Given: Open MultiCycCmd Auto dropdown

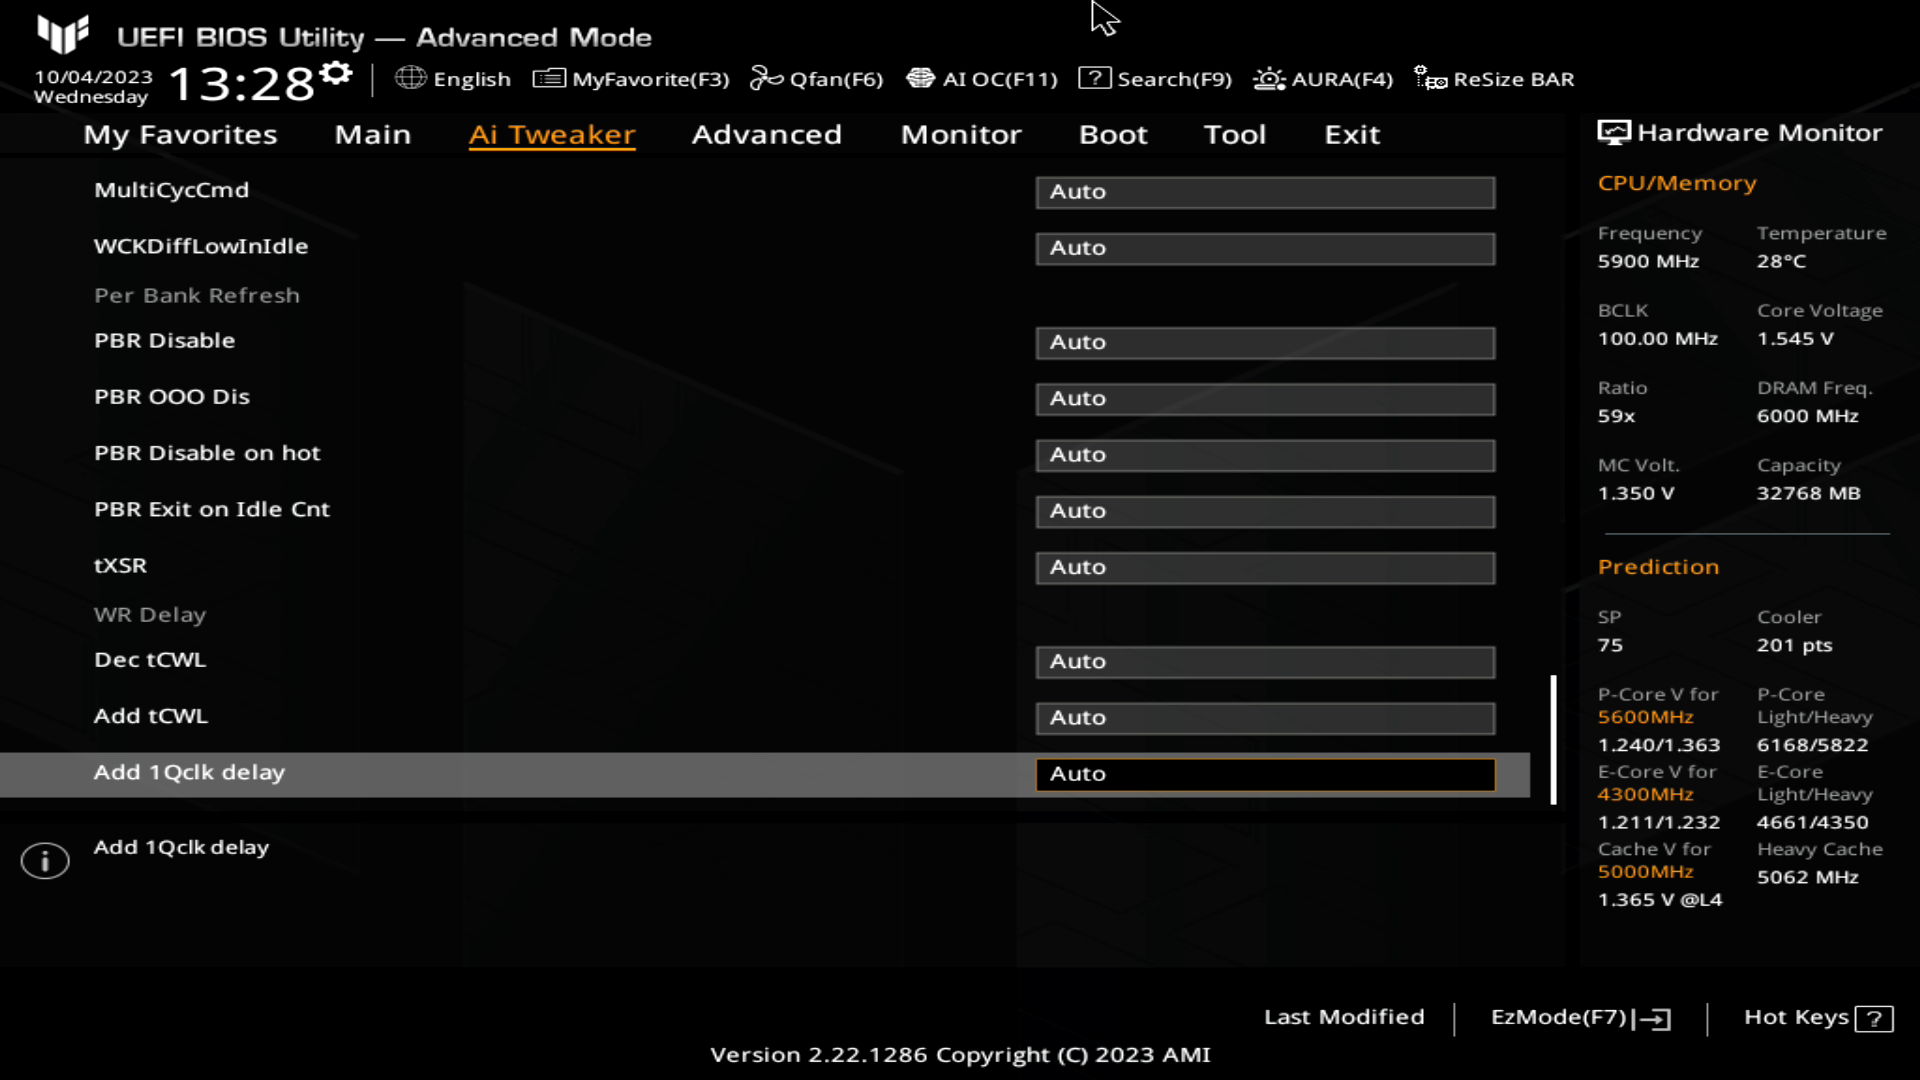Looking at the screenshot, I should (x=1265, y=192).
